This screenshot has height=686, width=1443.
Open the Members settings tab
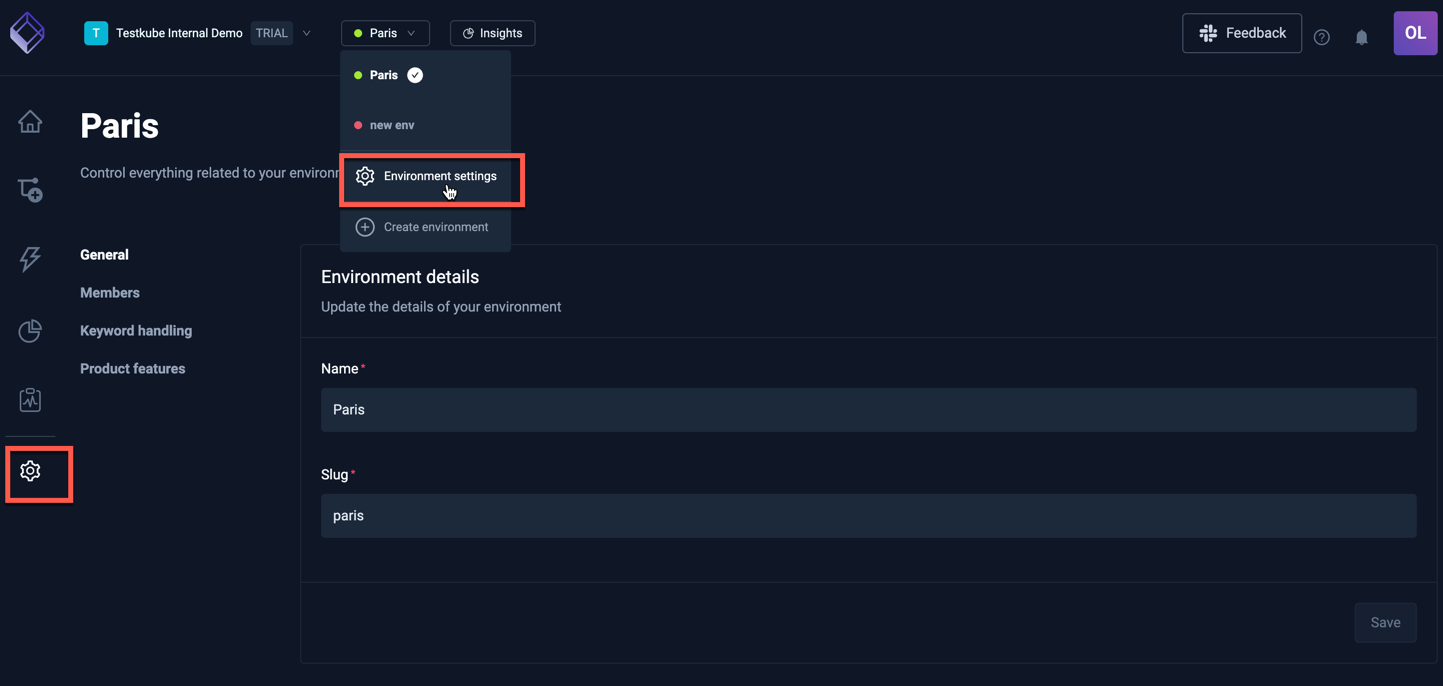pos(110,293)
